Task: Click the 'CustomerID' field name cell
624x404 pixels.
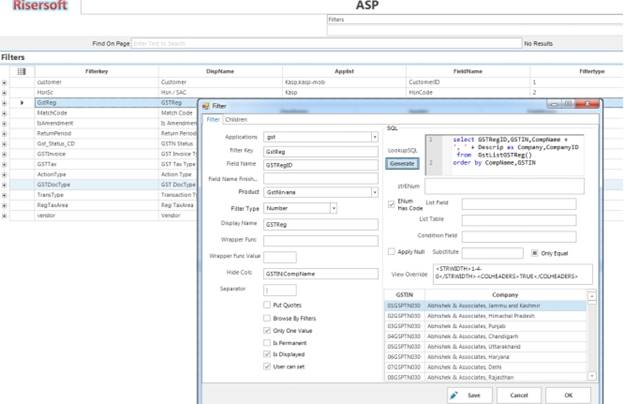Action: pyautogui.click(x=468, y=82)
